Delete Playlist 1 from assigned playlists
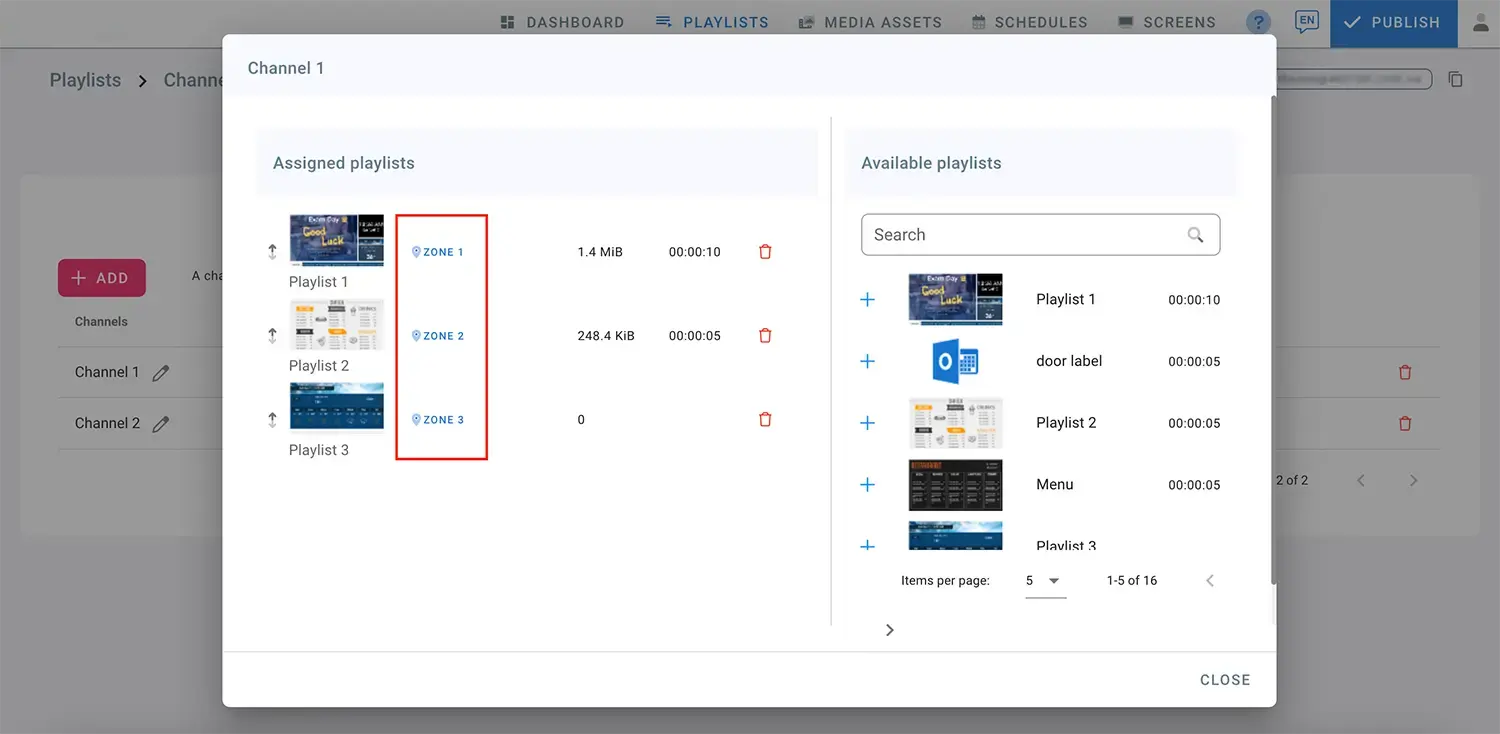Screen dimensions: 1500x734 click(765, 252)
